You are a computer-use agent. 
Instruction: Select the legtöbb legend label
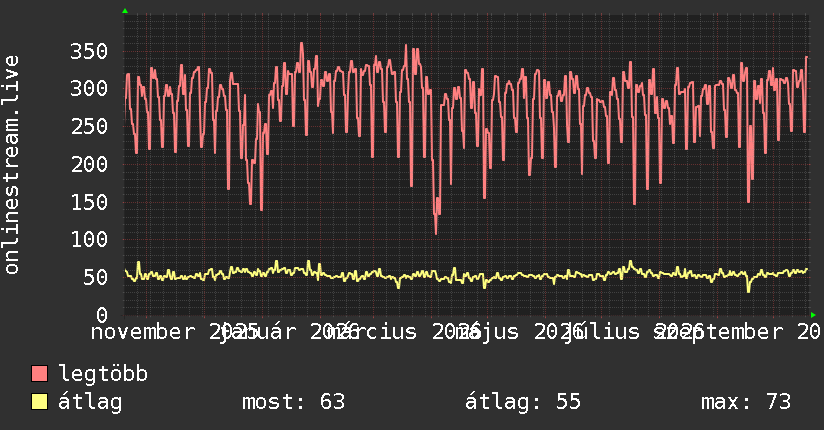coord(103,373)
